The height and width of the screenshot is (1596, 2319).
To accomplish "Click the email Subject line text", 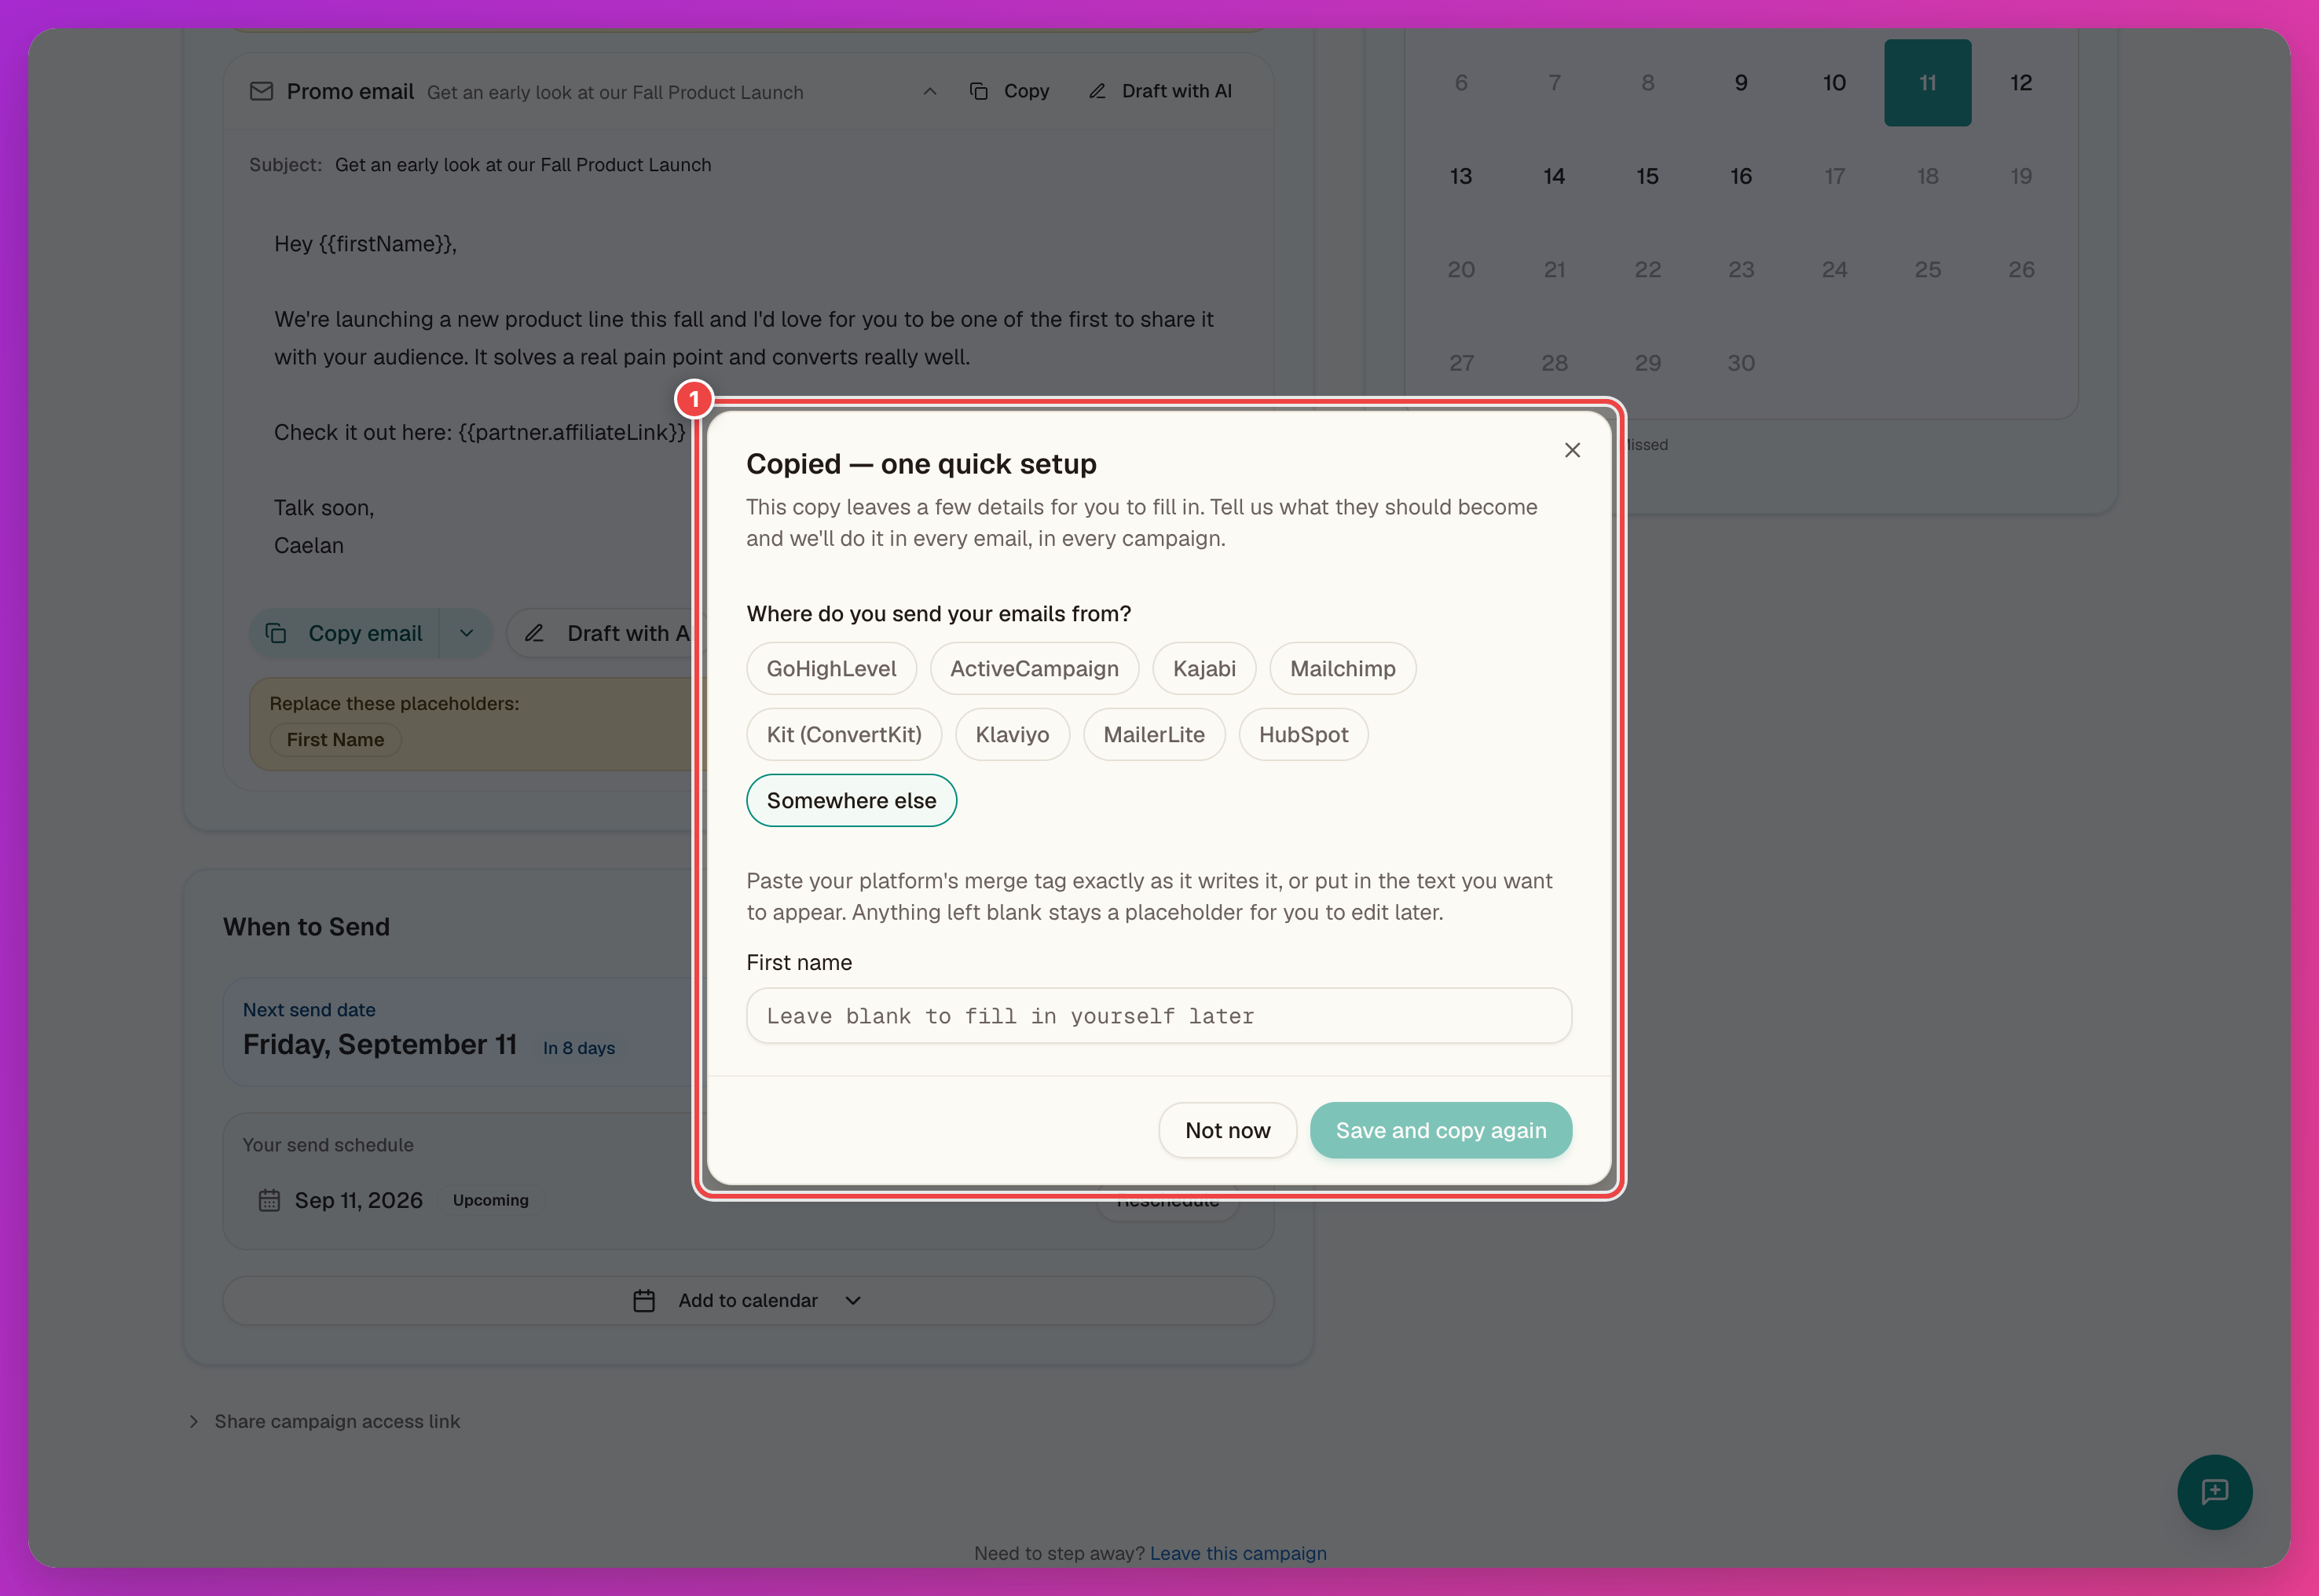I will (523, 165).
